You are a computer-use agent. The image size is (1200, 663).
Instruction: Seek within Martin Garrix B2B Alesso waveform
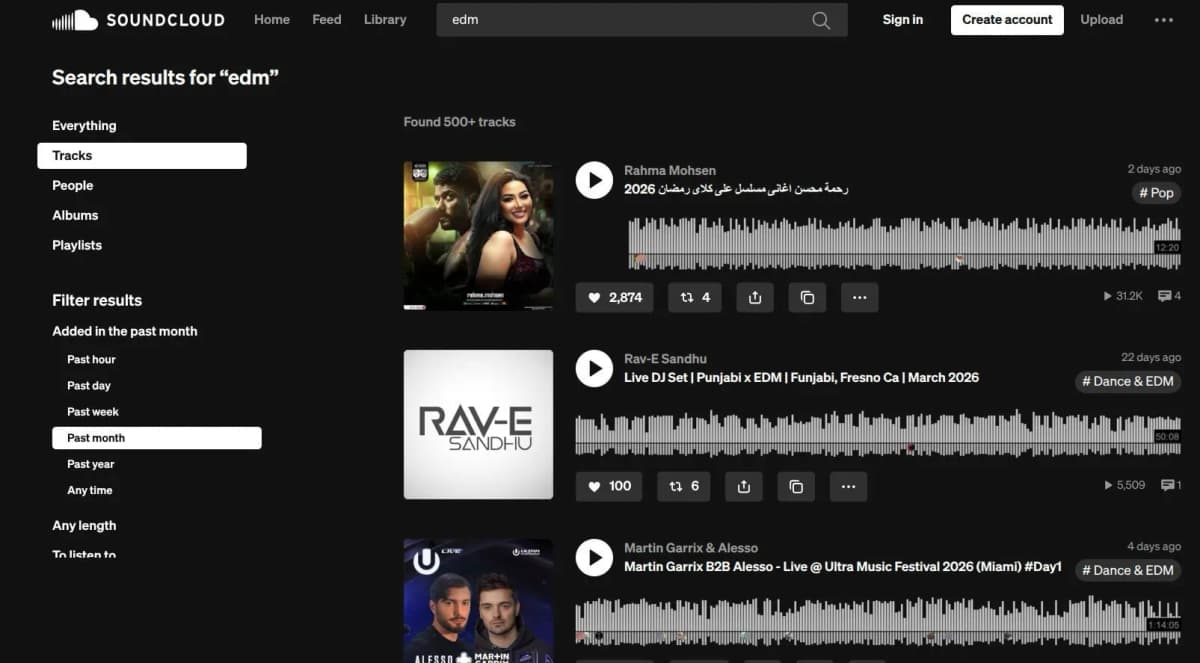[879, 620]
